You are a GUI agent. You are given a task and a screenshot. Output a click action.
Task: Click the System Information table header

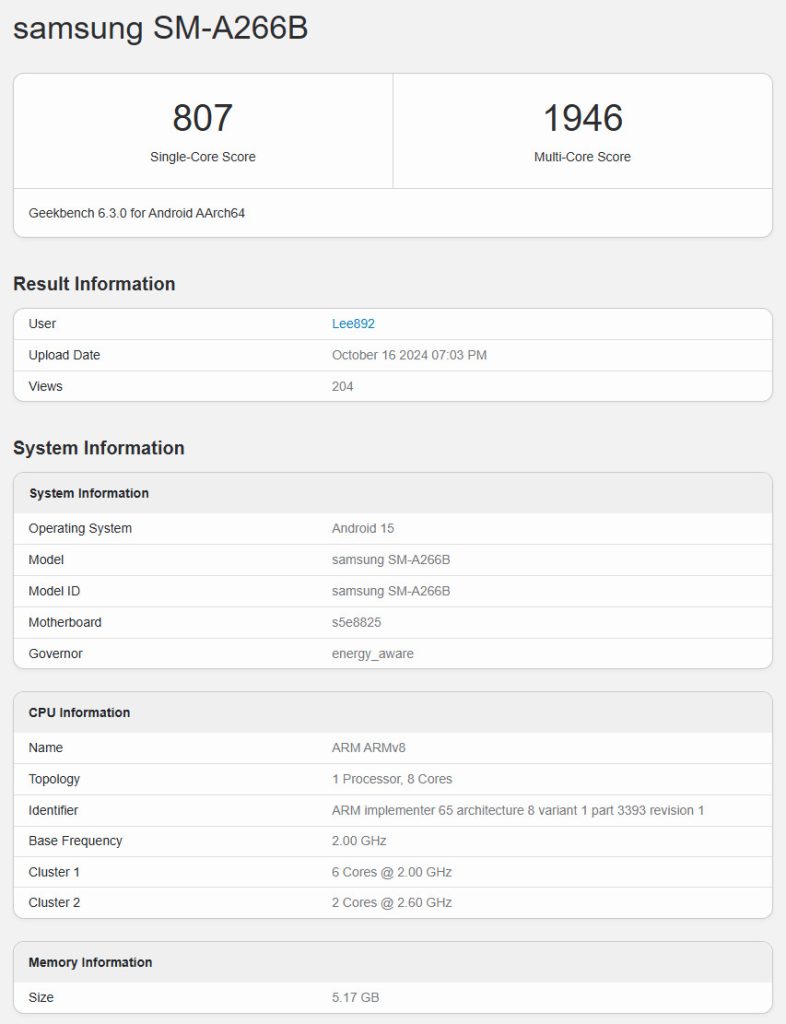(89, 493)
